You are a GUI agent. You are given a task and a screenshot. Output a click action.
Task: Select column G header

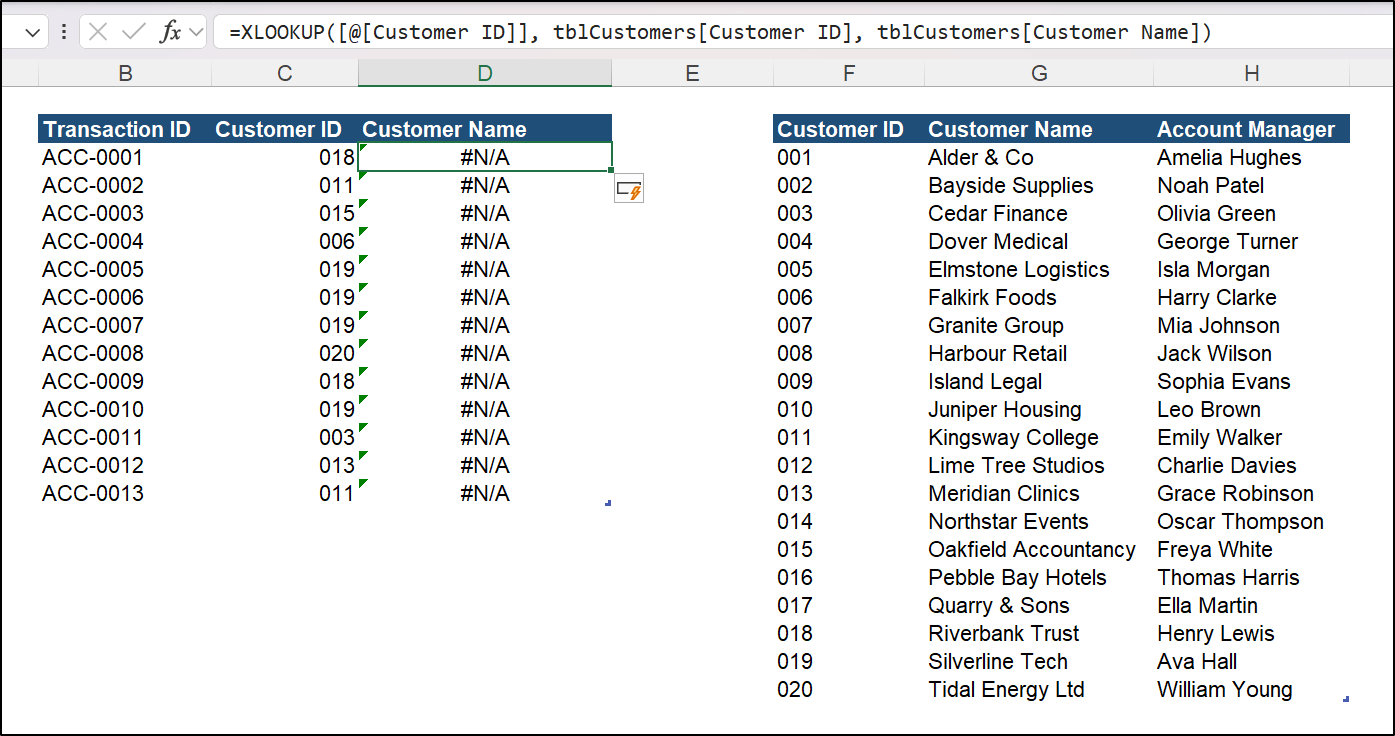1039,73
